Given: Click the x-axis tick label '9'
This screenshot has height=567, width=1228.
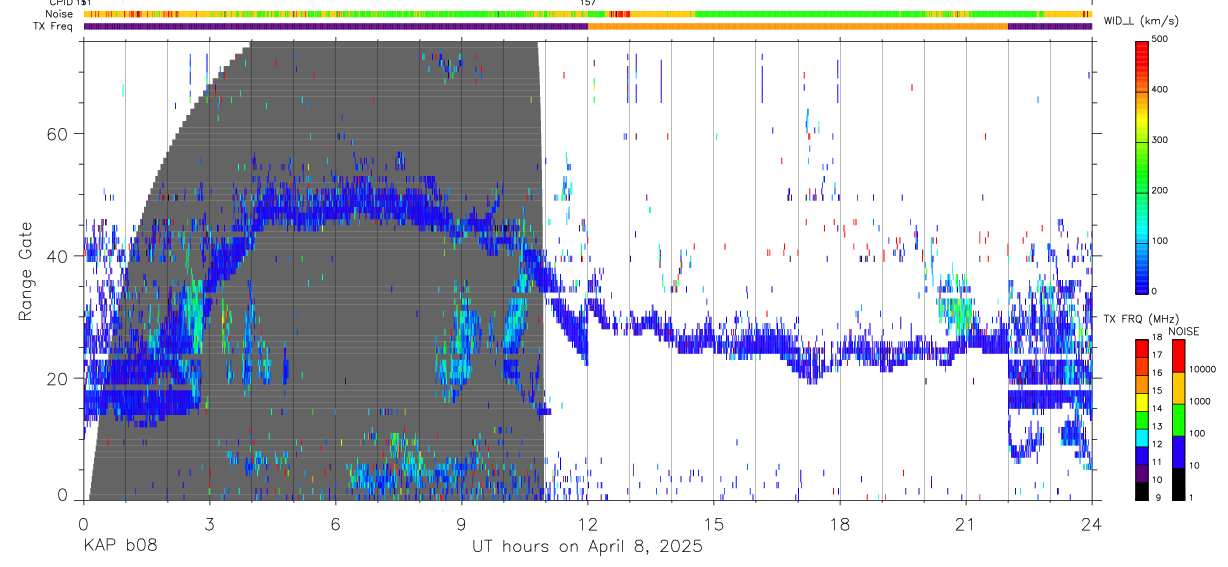Looking at the screenshot, I should tap(461, 523).
